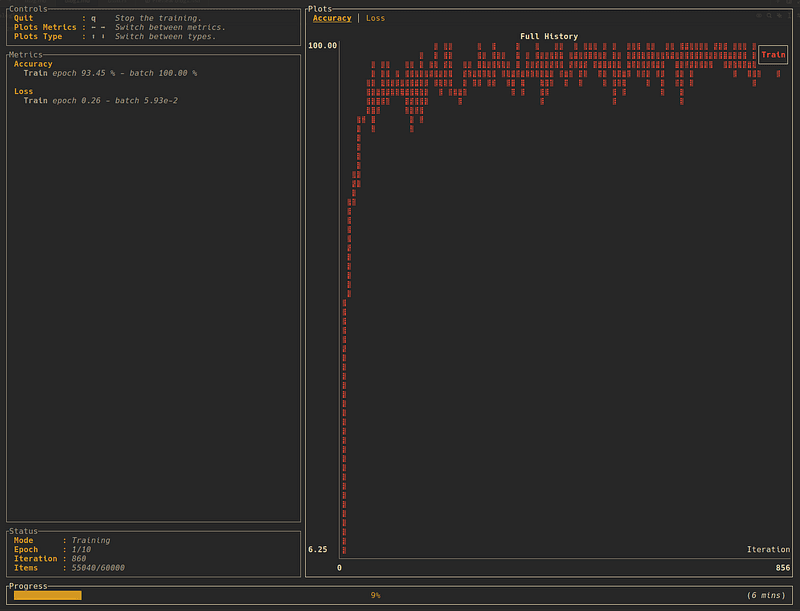Click the 'batch 5.93e-2' loss value
Image resolution: width=800 pixels, height=611 pixels.
pos(146,101)
